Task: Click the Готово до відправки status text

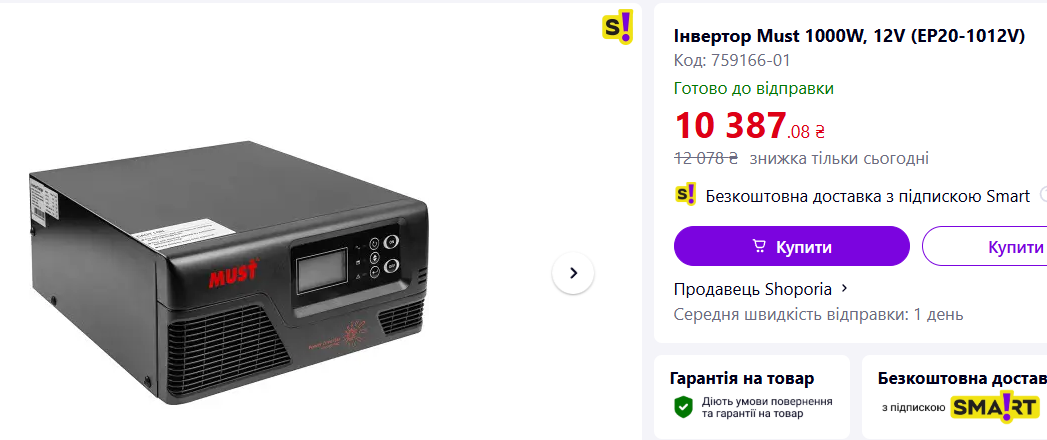Action: (753, 88)
